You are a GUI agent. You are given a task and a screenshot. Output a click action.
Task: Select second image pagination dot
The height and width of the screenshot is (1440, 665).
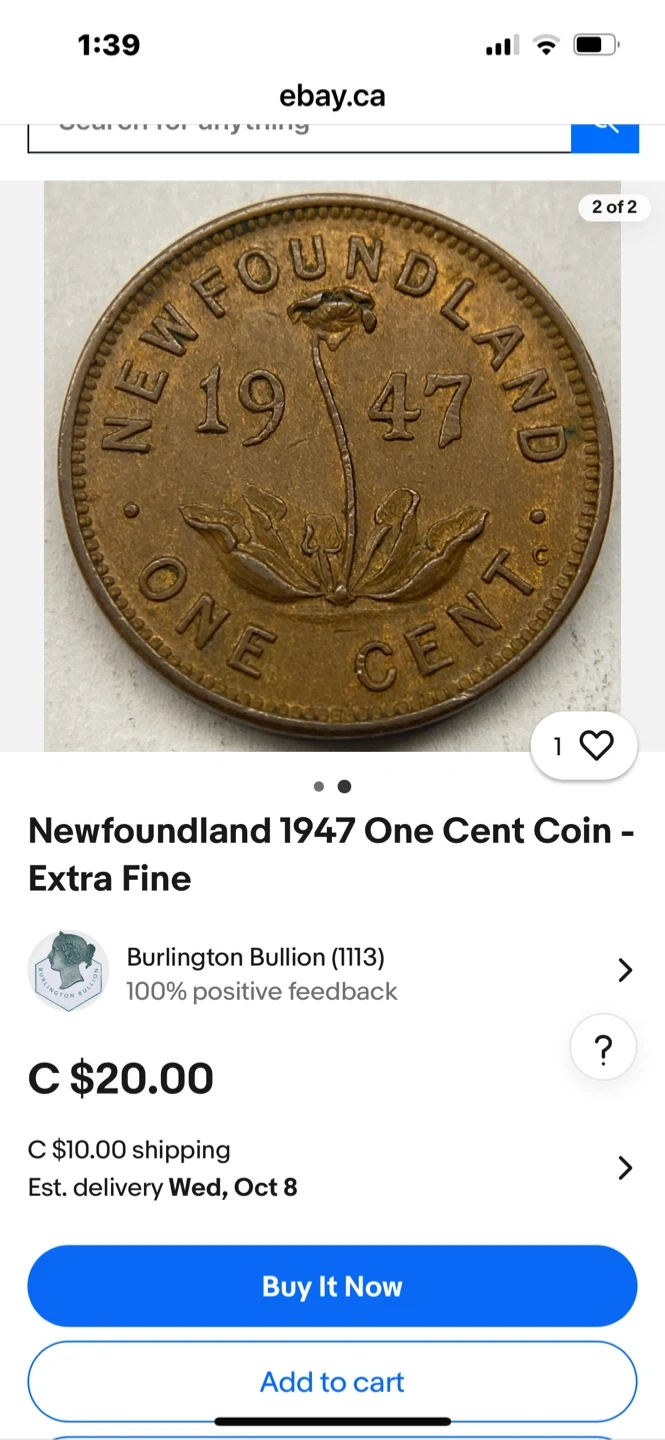pos(344,786)
